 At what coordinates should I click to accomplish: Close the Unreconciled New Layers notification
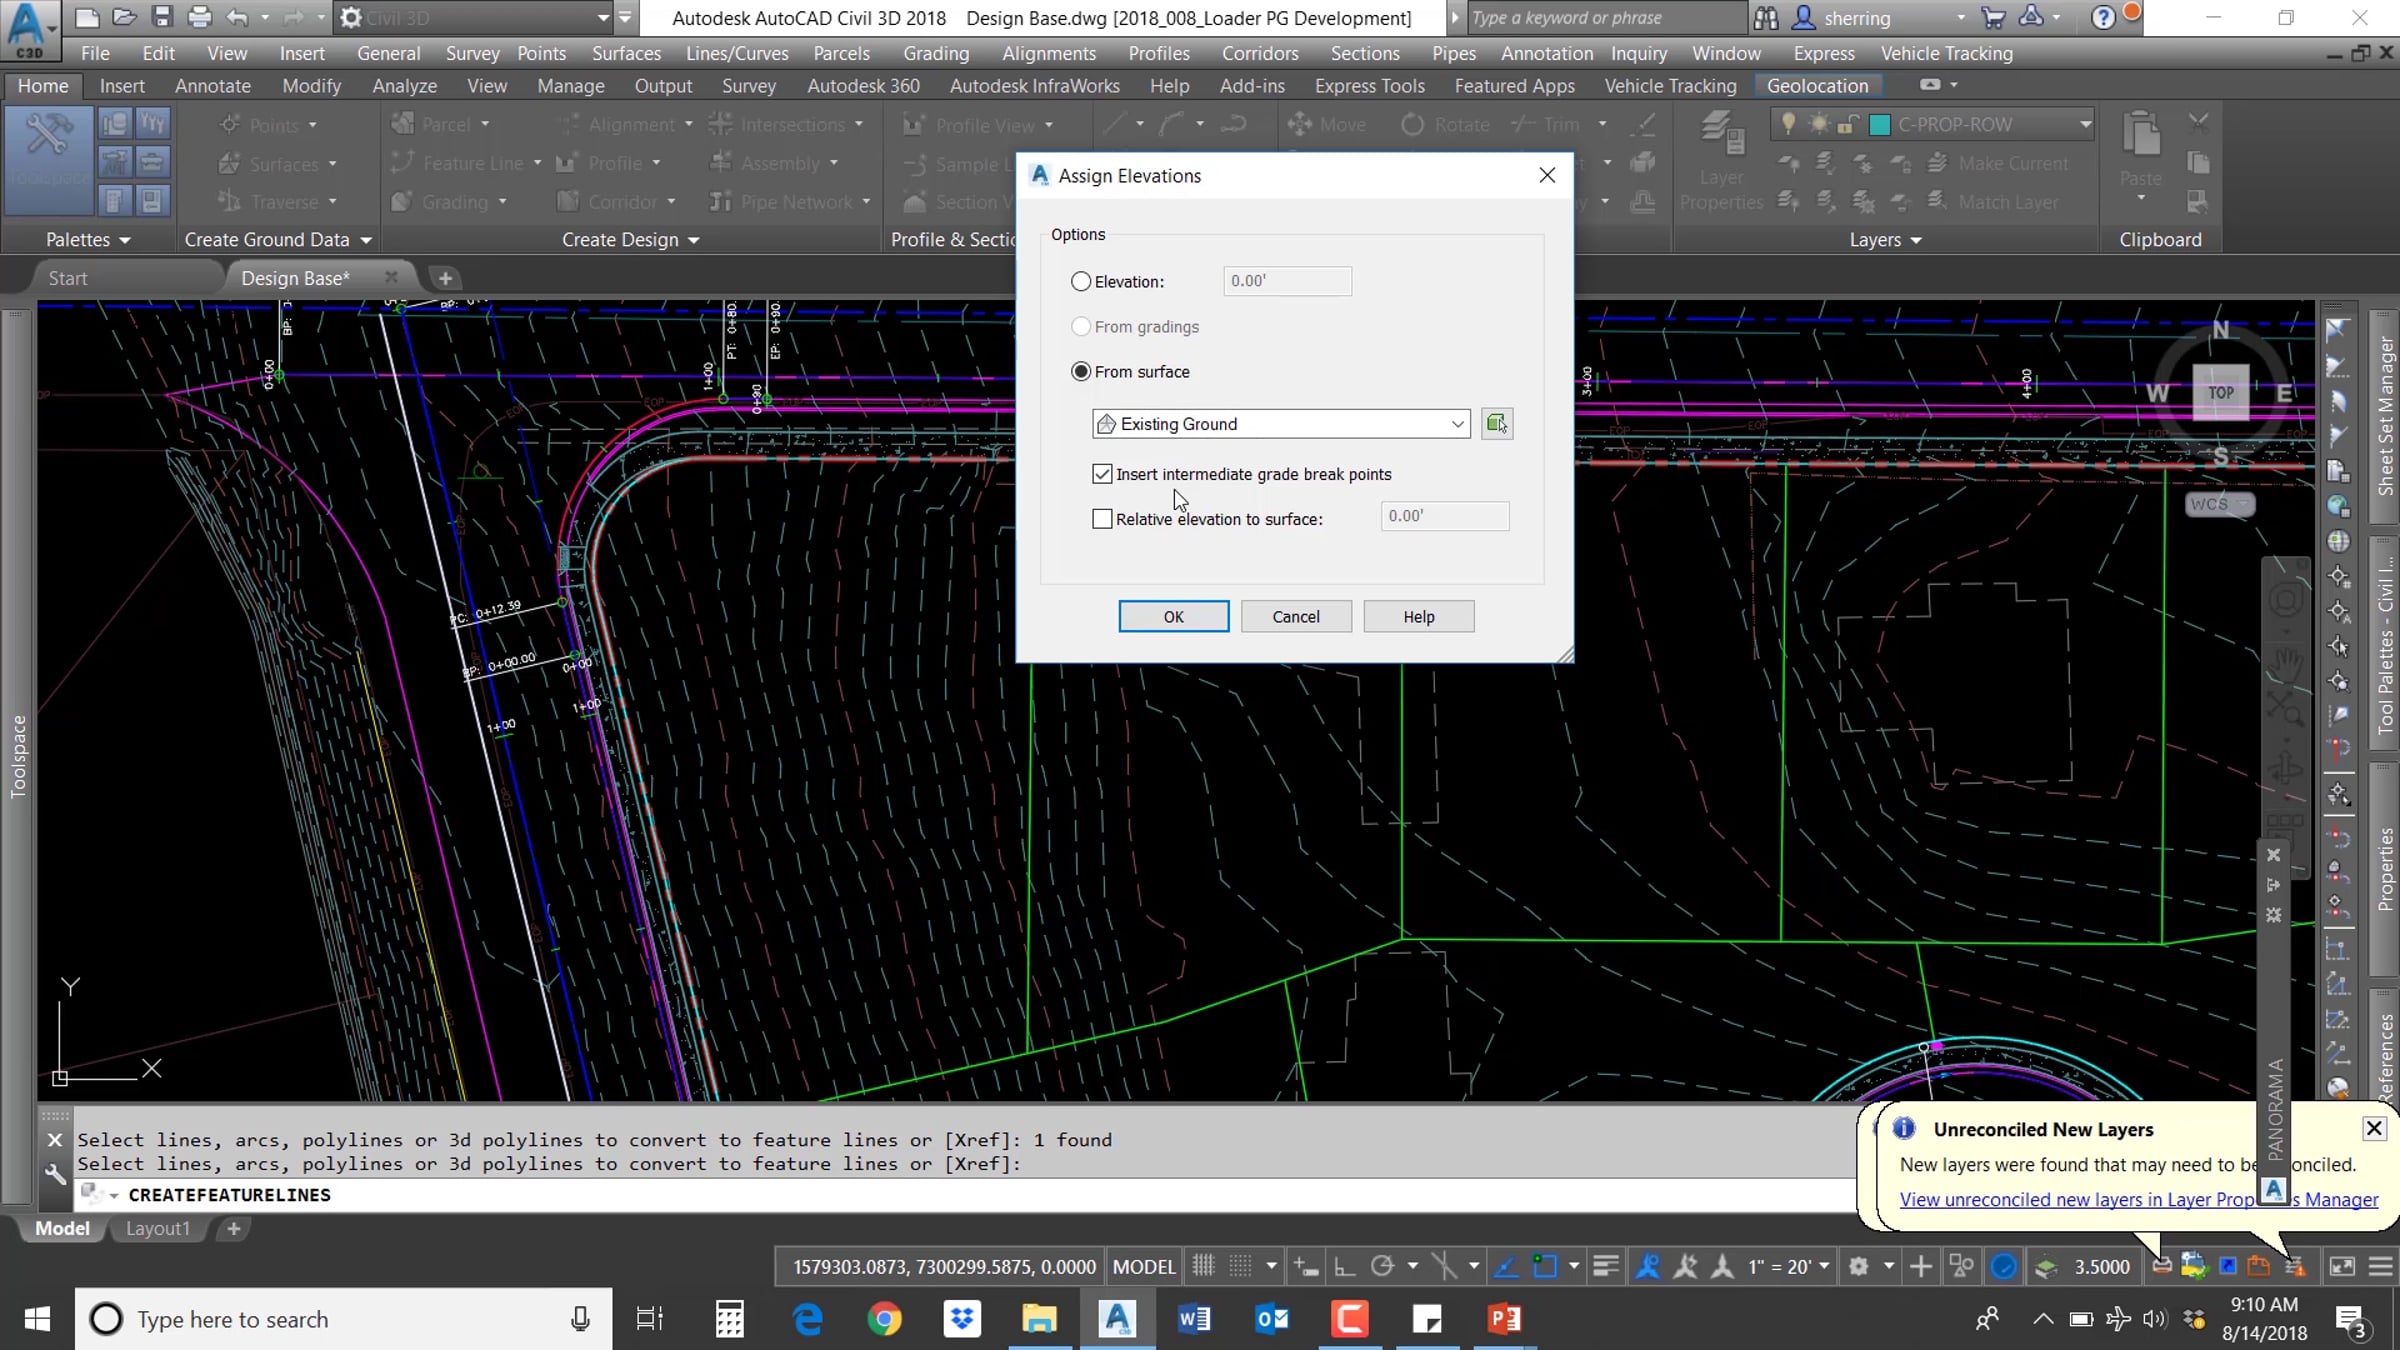click(2374, 1129)
